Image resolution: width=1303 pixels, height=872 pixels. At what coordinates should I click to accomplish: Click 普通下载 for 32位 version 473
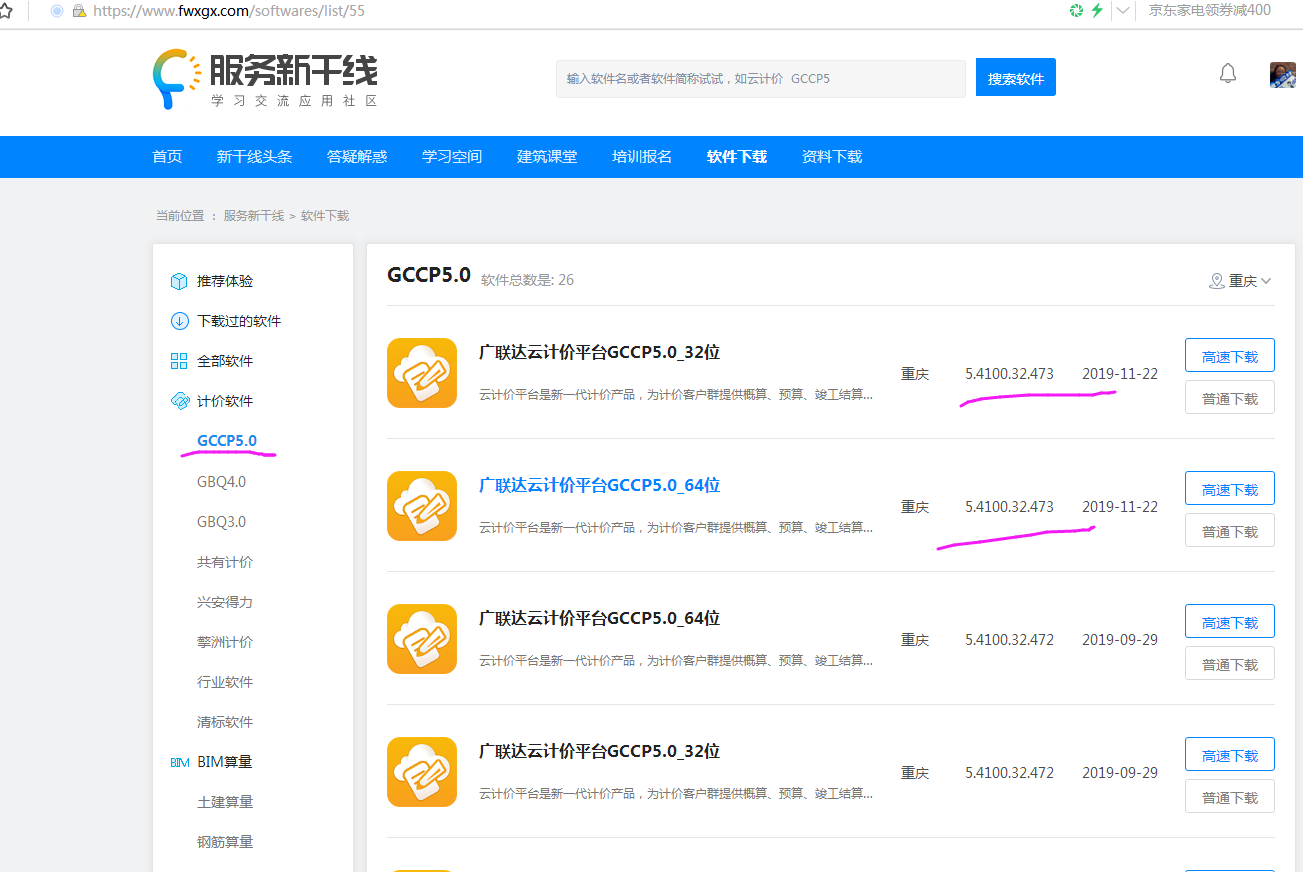pos(1230,398)
